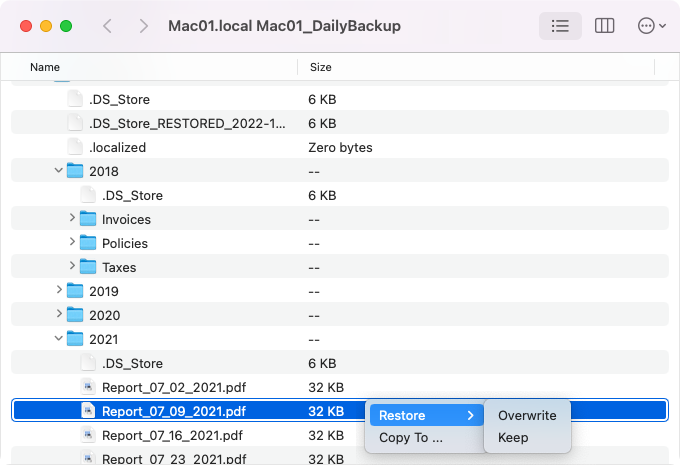This screenshot has width=680, height=465.
Task: Select the Taxes folder name
Action: pyautogui.click(x=119, y=268)
